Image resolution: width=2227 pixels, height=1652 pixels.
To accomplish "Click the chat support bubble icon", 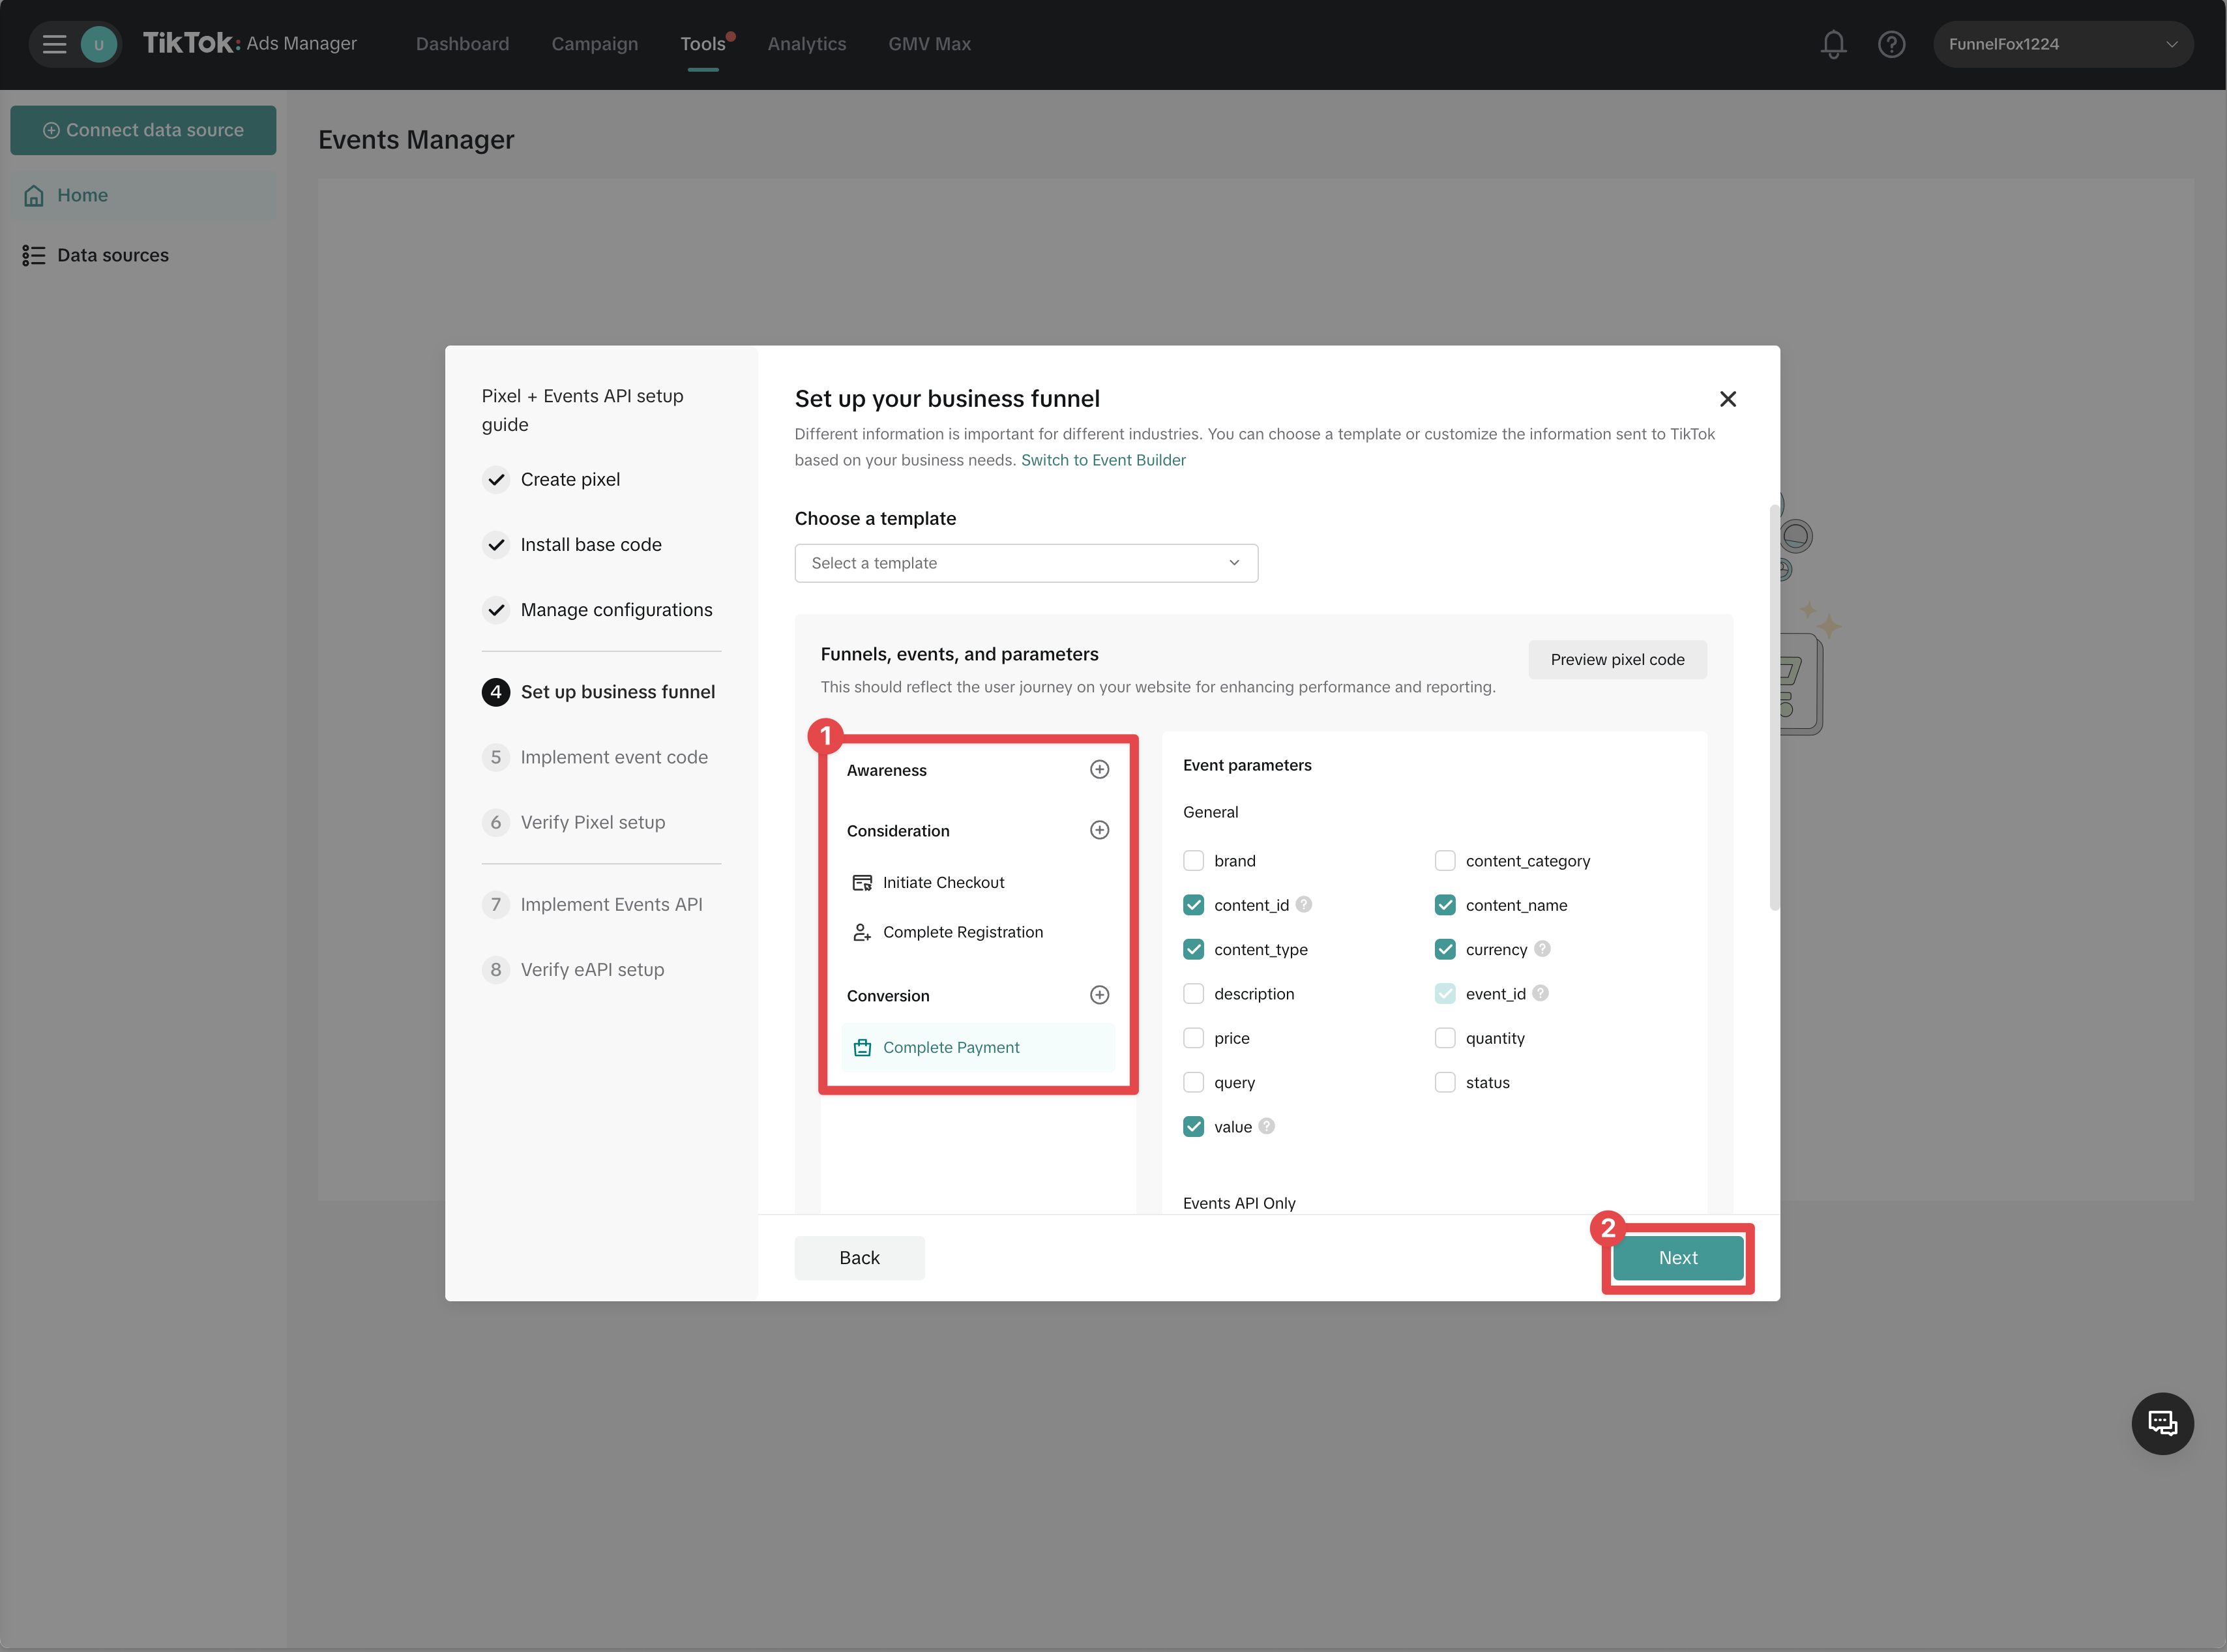I will [x=2162, y=1423].
